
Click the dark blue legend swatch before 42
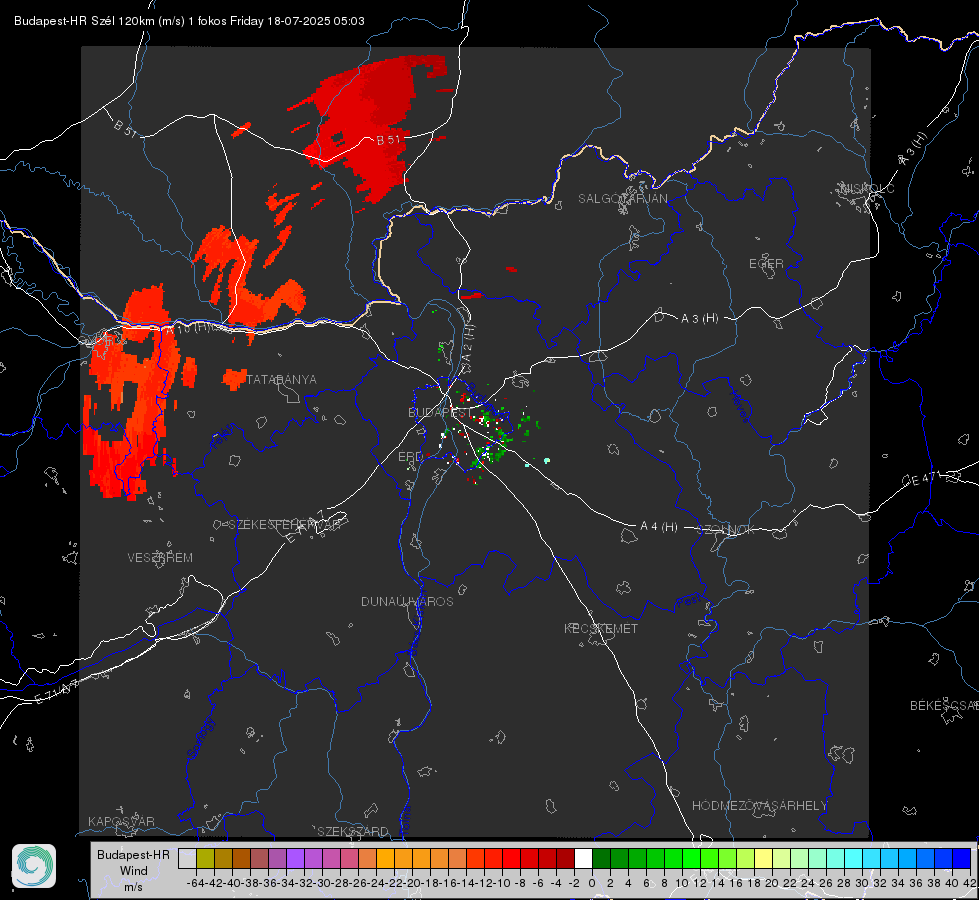[x=962, y=858]
